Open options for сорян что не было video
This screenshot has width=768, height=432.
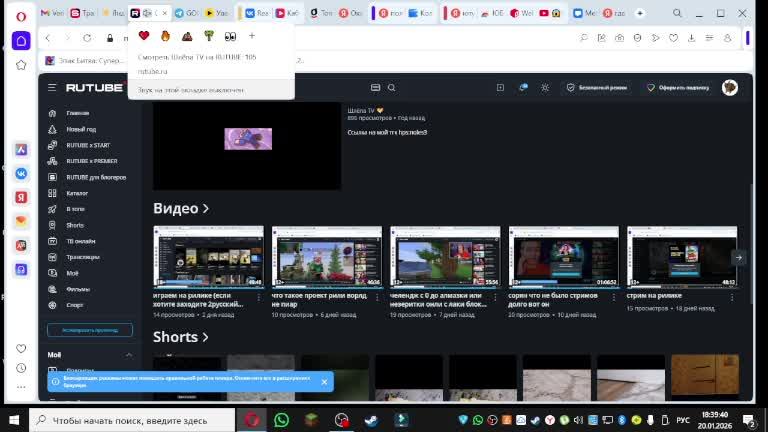pos(614,297)
